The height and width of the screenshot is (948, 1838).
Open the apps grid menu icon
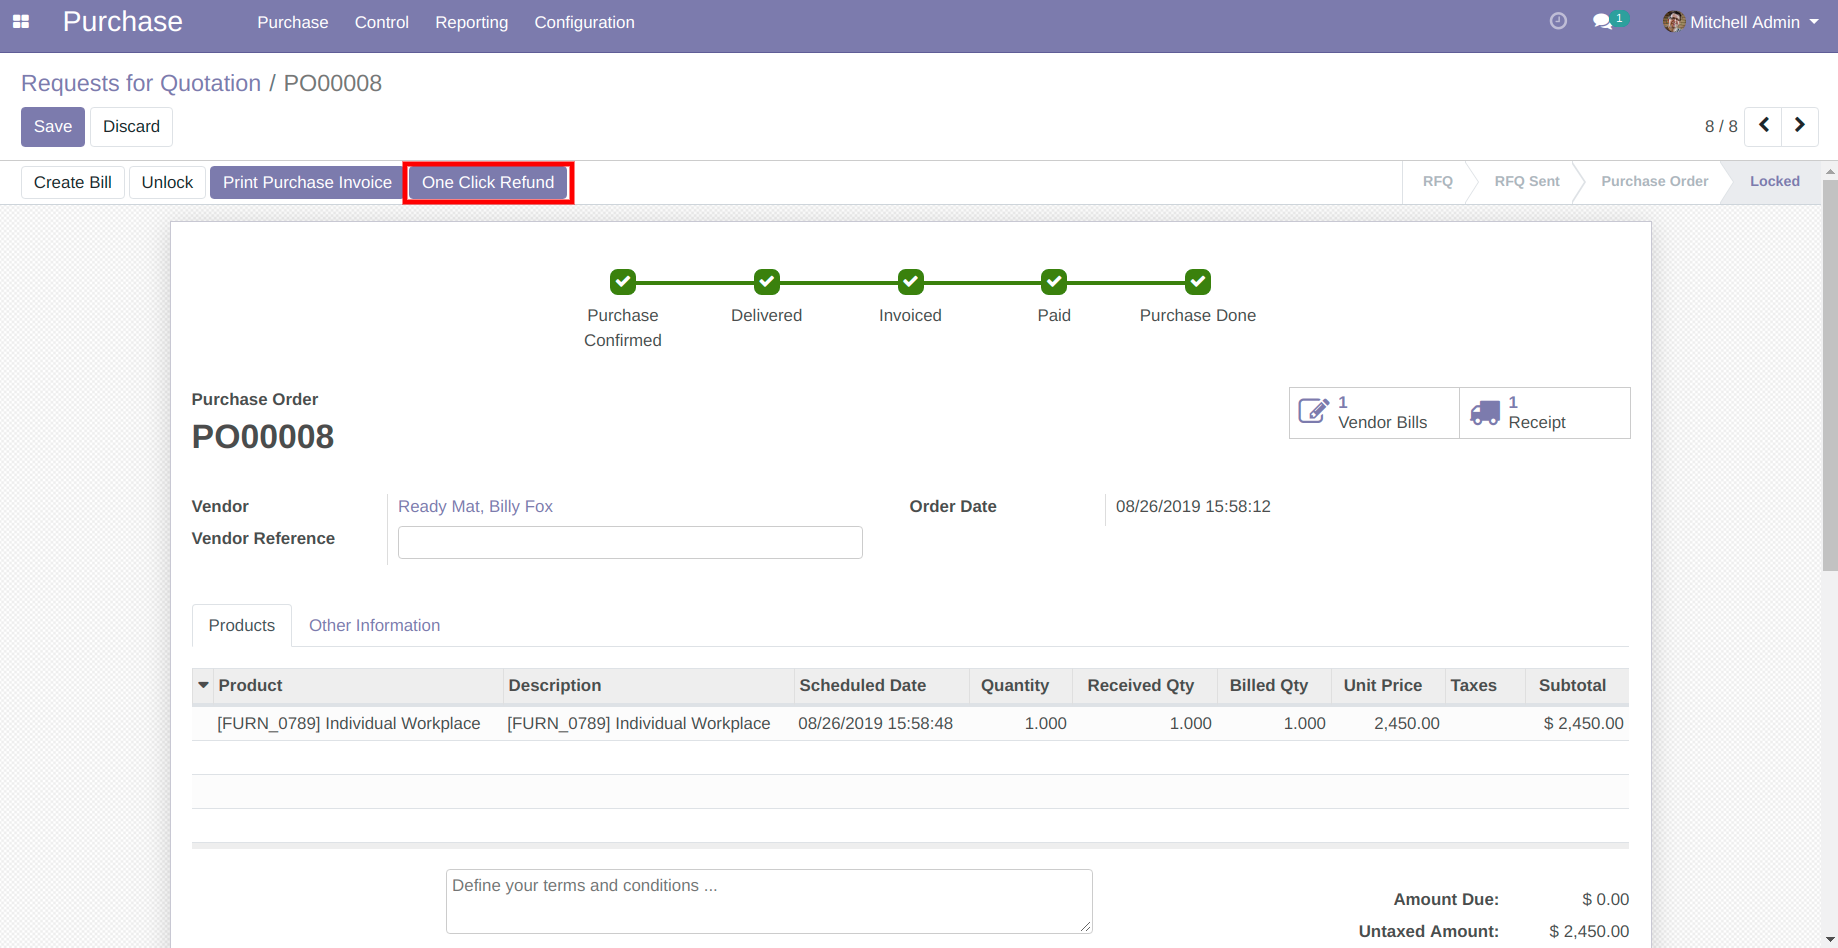pos(21,22)
